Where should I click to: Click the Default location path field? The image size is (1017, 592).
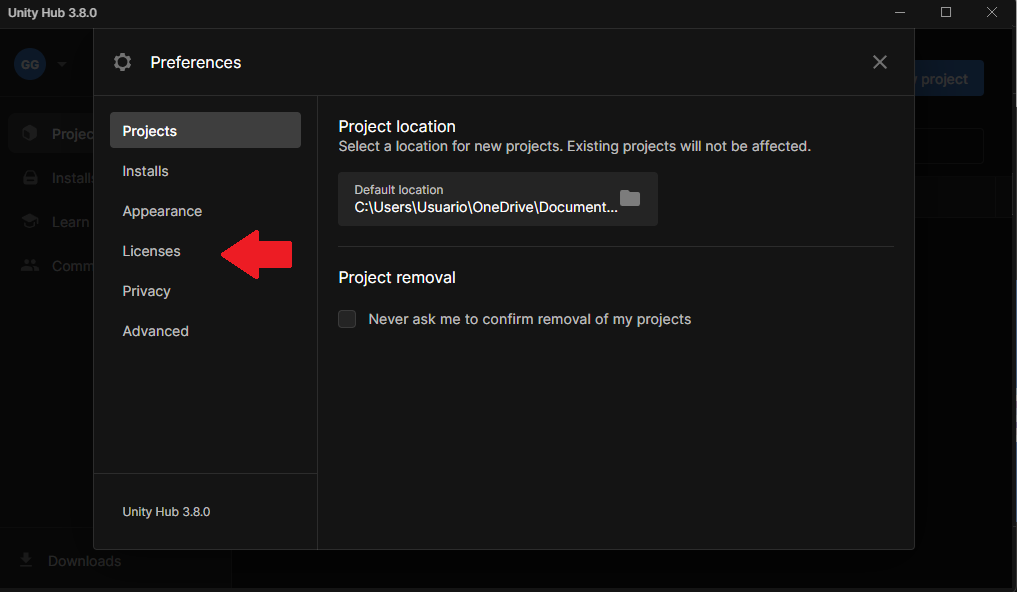(x=497, y=199)
